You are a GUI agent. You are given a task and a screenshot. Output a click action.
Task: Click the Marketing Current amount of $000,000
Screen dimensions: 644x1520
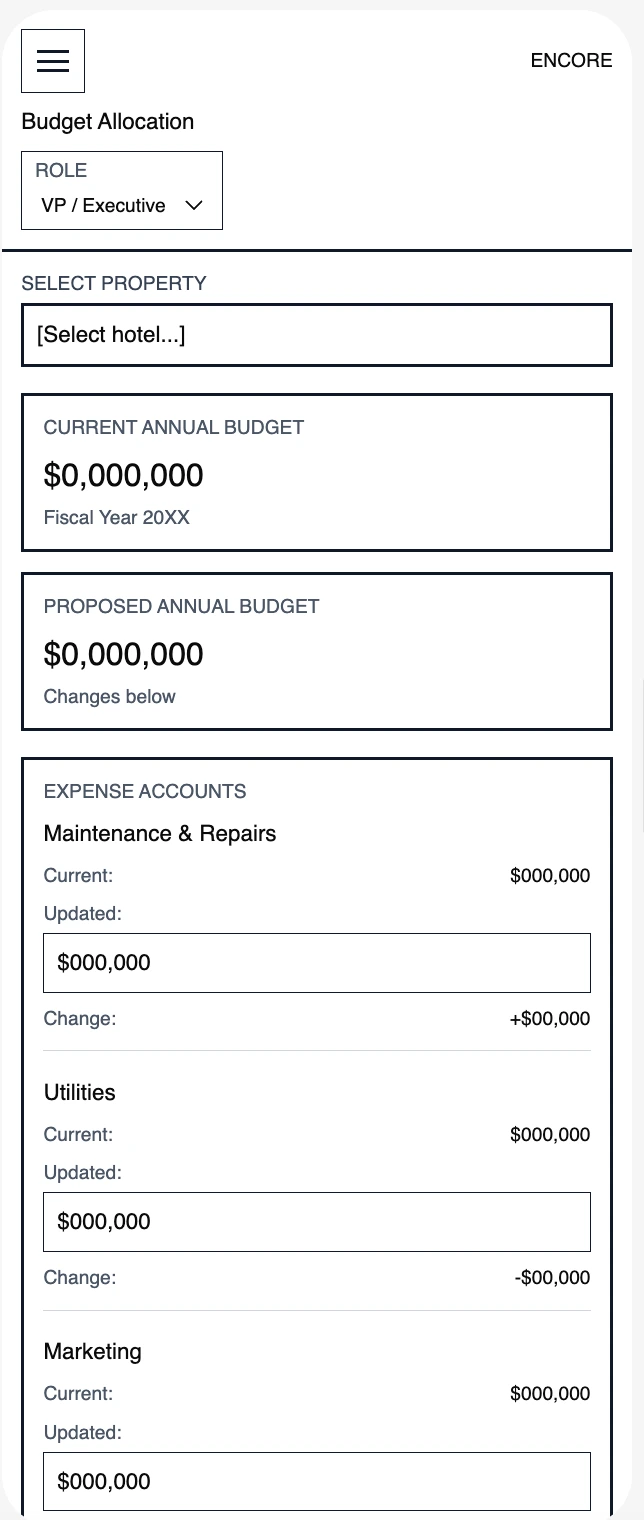[x=550, y=1393]
